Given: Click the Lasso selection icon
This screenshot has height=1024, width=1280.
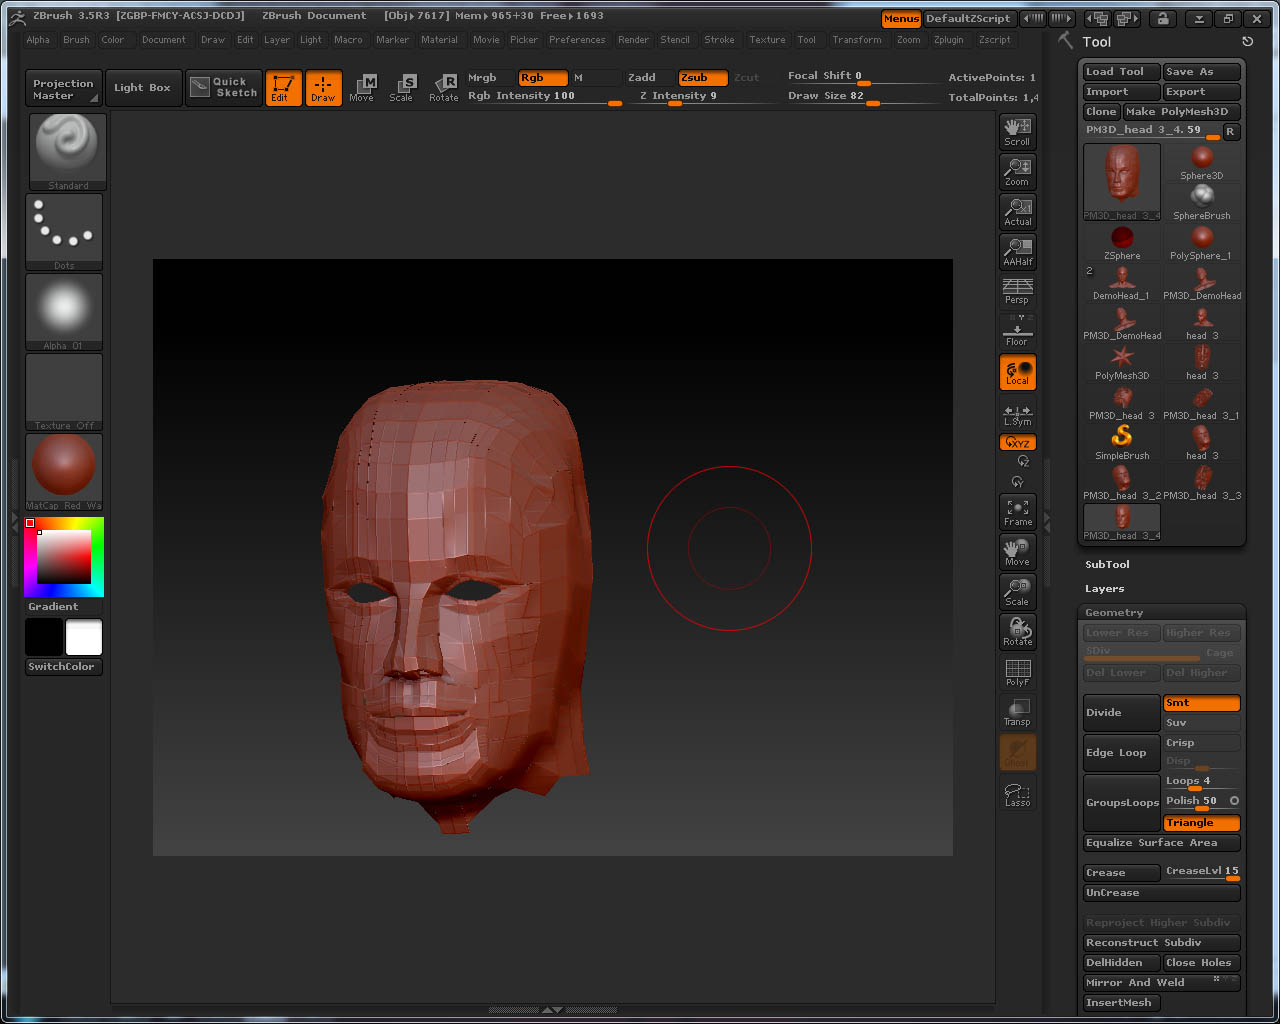Looking at the screenshot, I should 1017,795.
